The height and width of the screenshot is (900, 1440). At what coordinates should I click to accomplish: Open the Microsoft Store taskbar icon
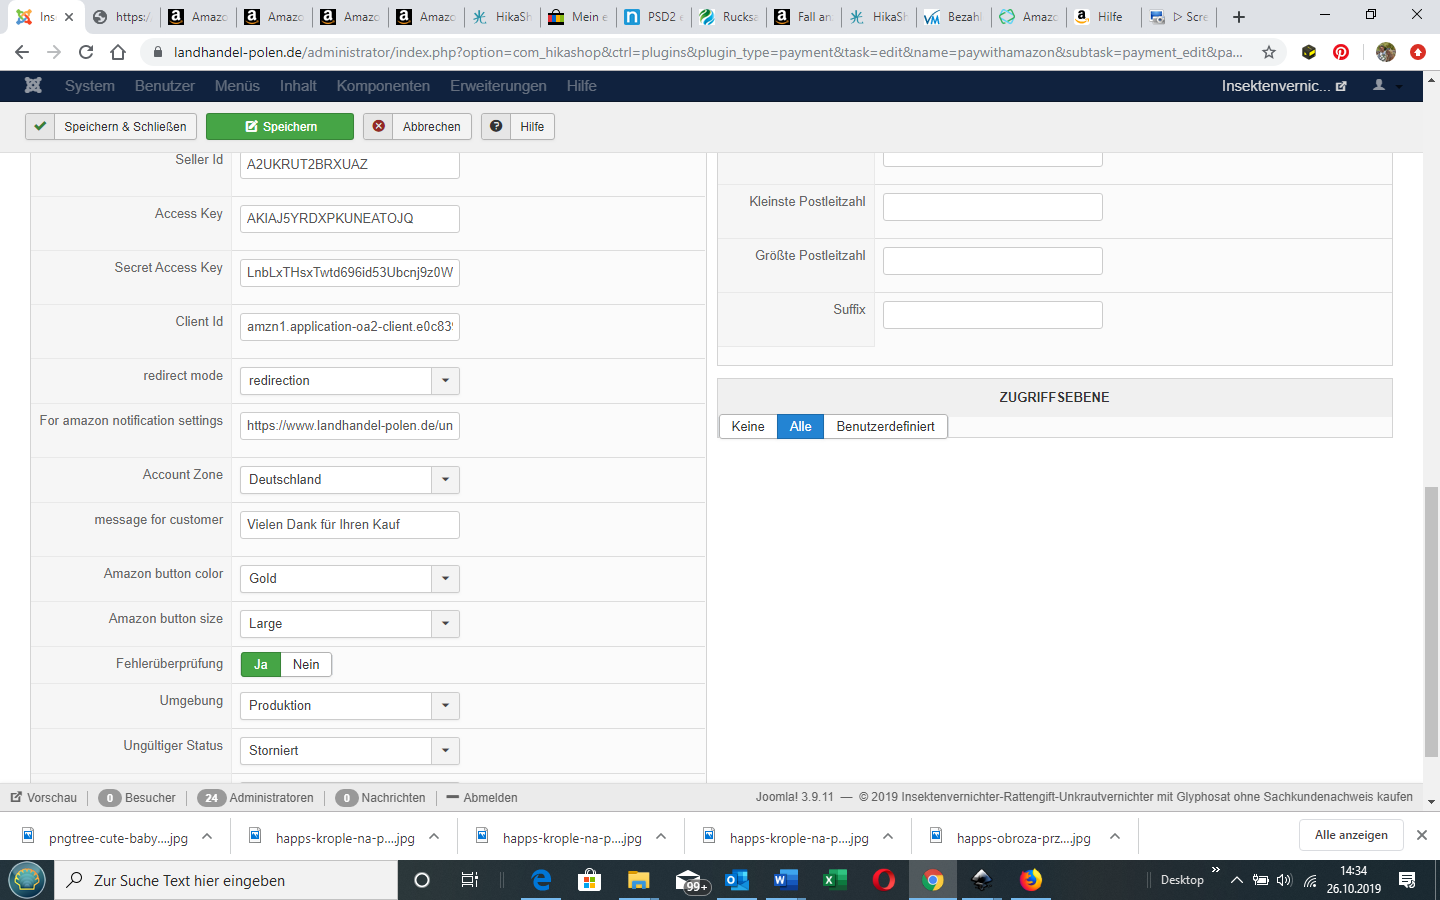pos(589,880)
